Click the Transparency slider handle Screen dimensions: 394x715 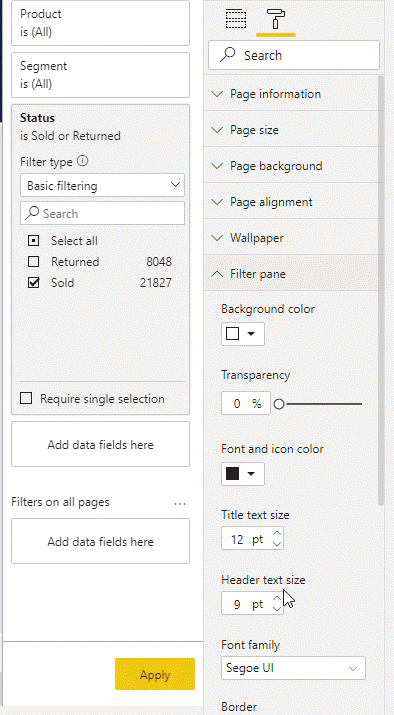[279, 404]
